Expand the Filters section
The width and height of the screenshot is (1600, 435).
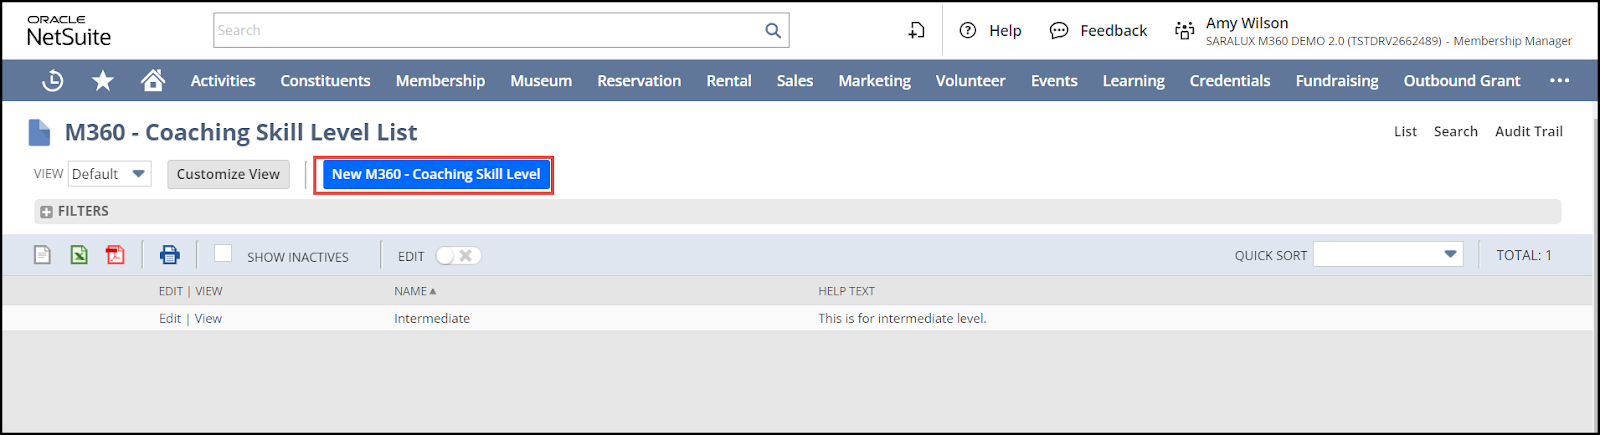47,212
